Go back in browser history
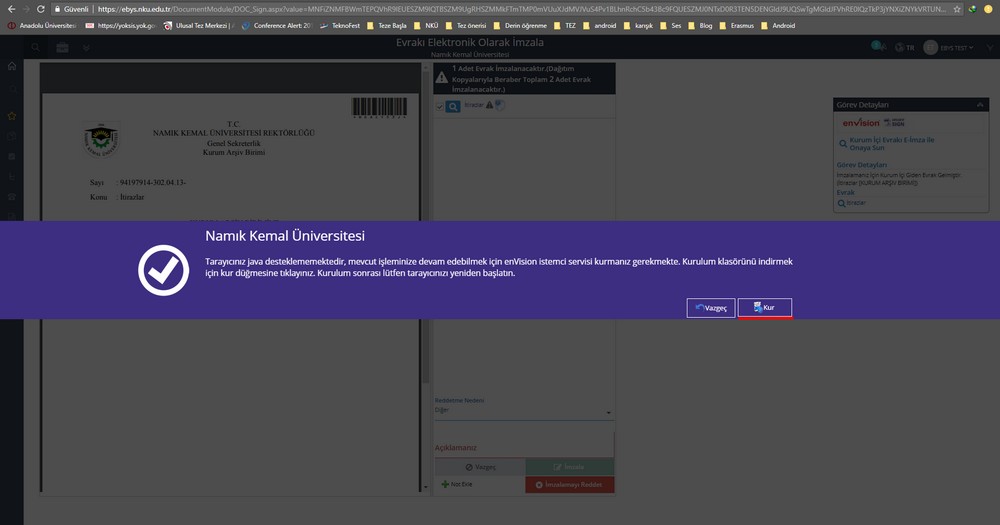 [11, 9]
